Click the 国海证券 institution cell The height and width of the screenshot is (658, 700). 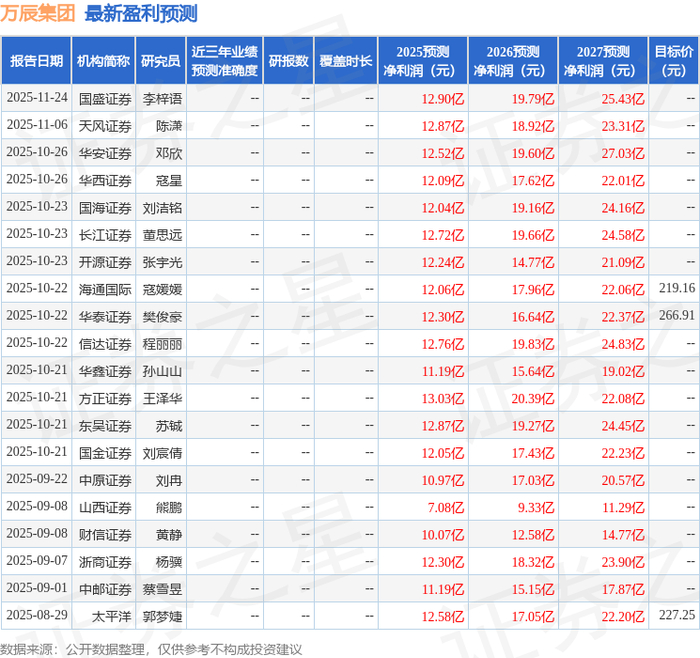point(105,208)
